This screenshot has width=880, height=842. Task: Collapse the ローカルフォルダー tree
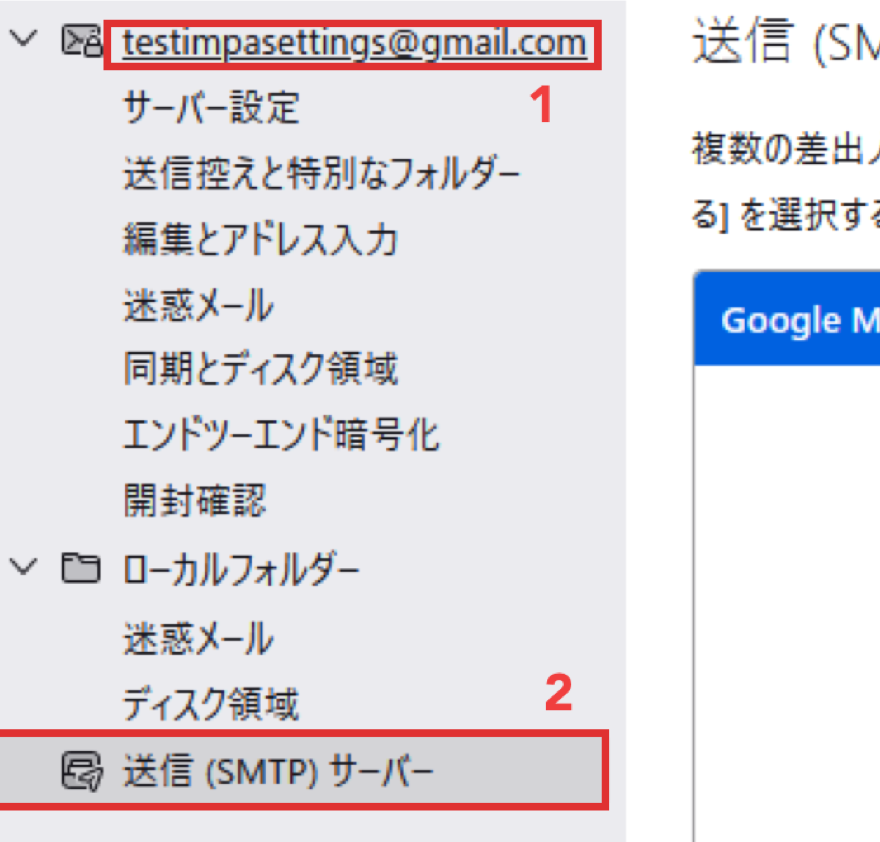point(24,567)
